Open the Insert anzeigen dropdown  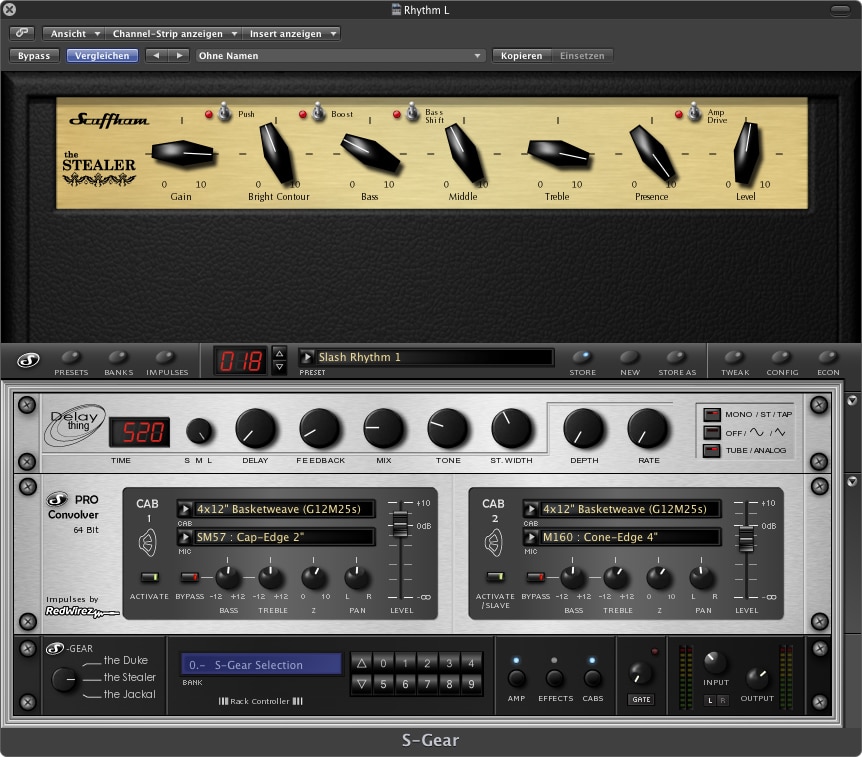tap(291, 34)
